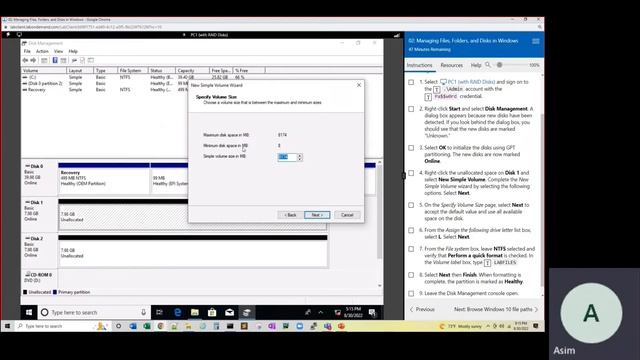Click the monitor icon in lab top bar

pos(19,35)
